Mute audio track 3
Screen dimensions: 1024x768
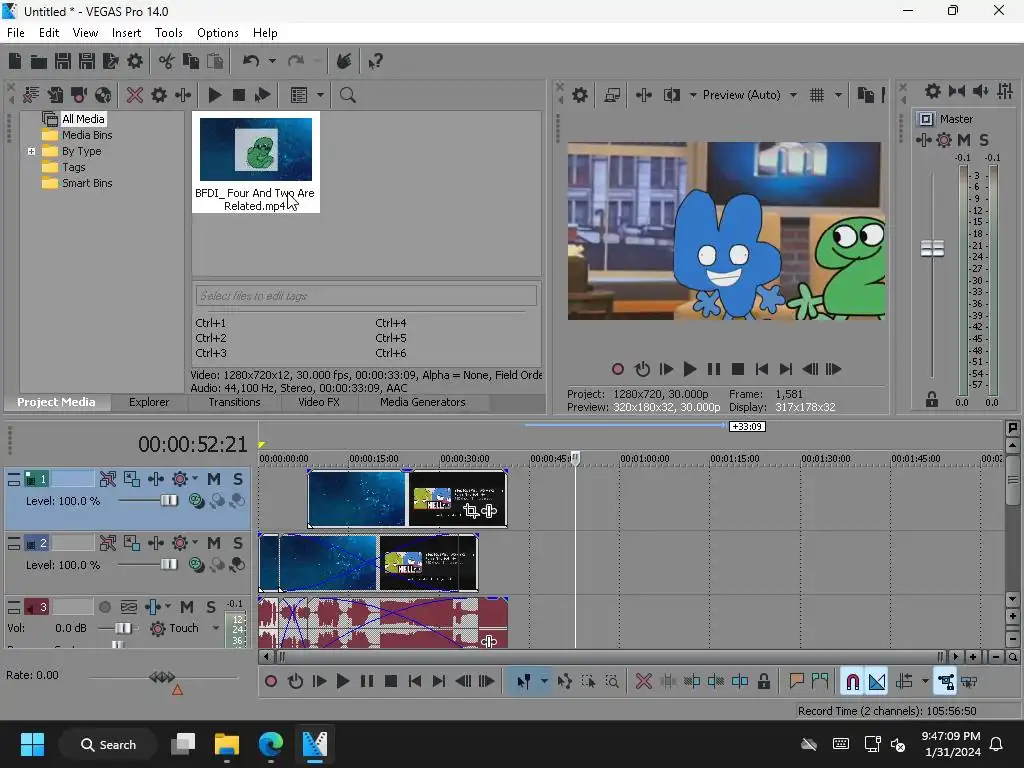(186, 607)
